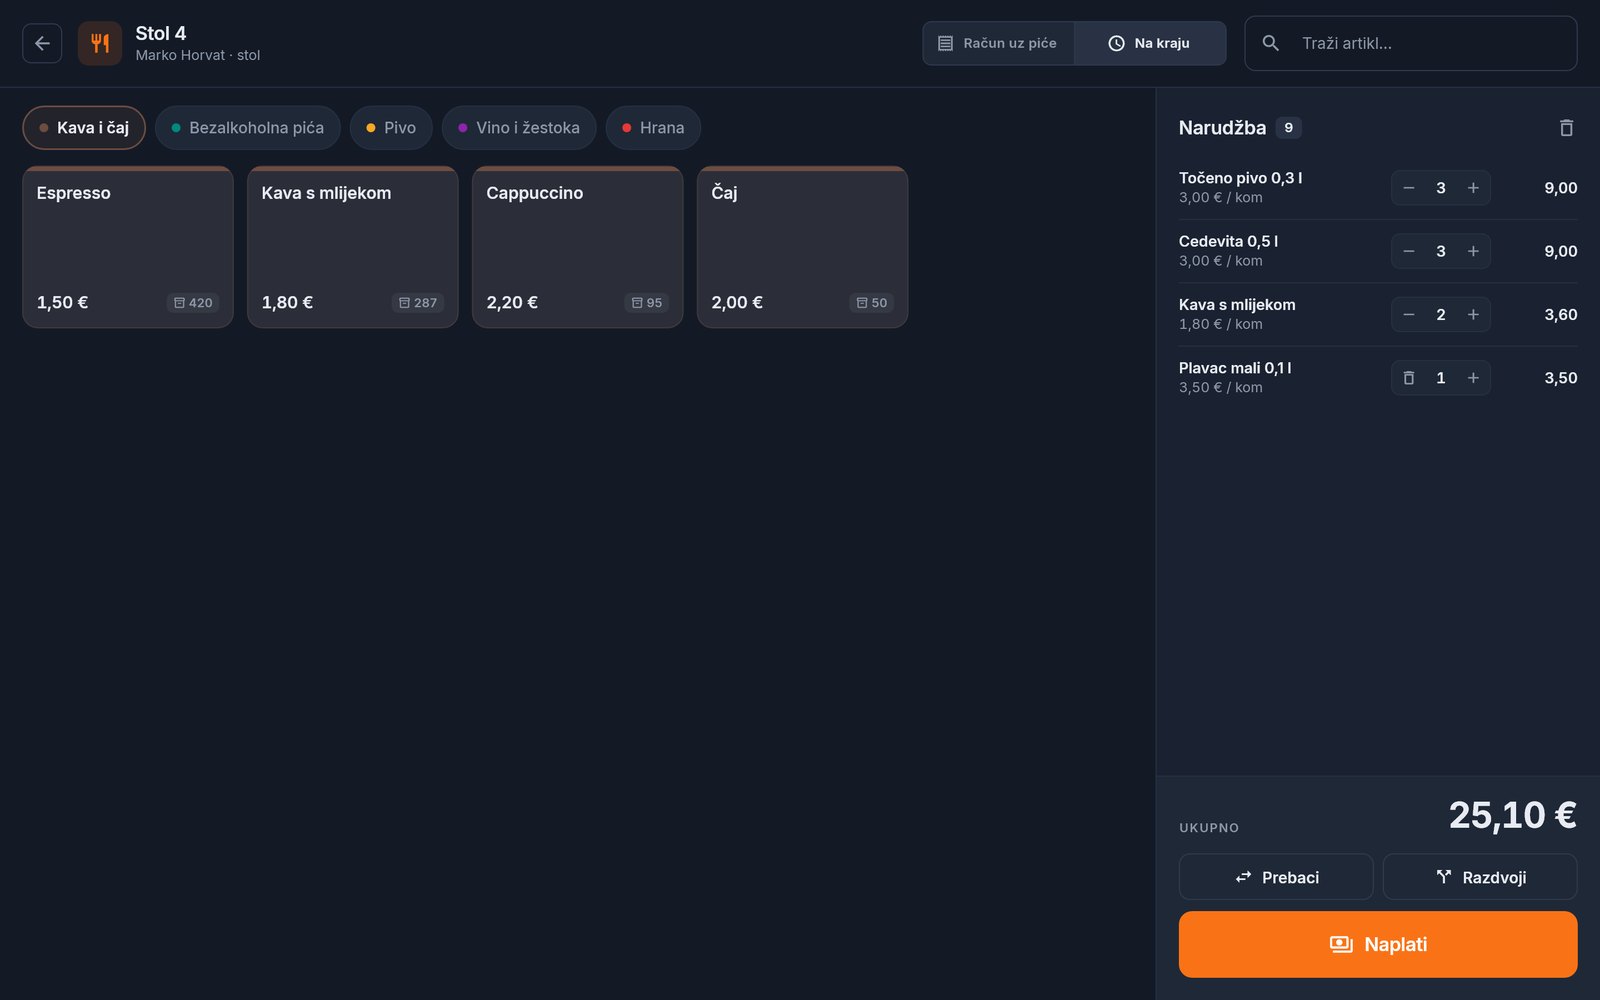This screenshot has height=1000, width=1600.
Task: Switch to Bezalkoholna pića category
Action: click(248, 128)
